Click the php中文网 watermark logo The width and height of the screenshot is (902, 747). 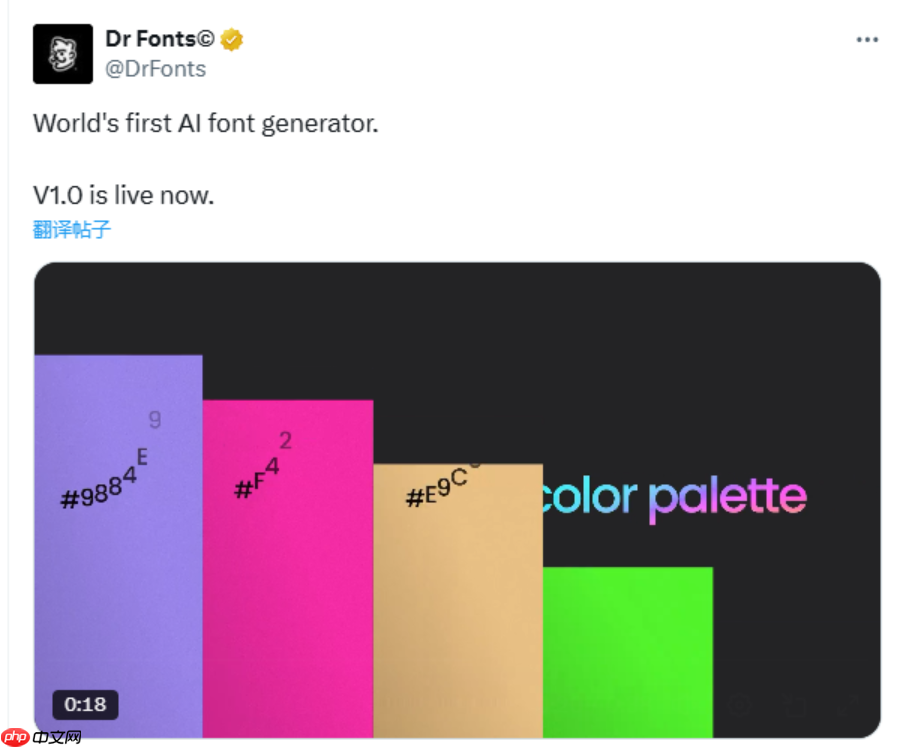[40, 736]
